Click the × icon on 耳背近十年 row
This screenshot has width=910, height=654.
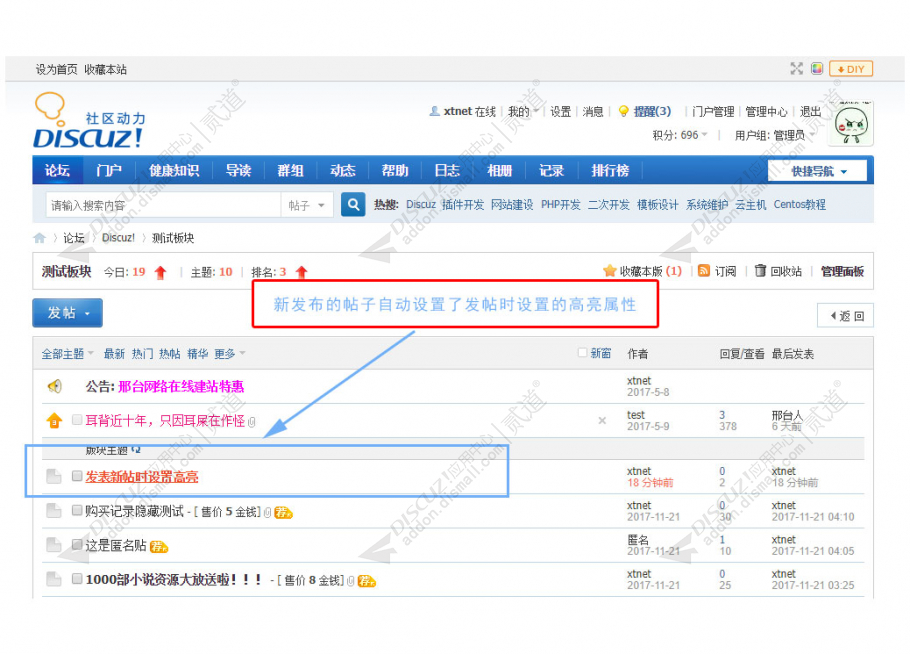(x=602, y=421)
